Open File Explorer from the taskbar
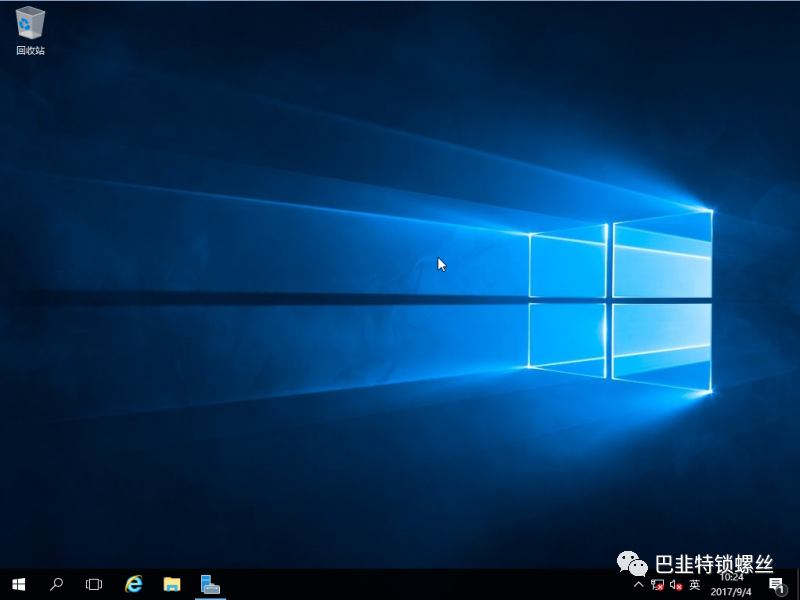This screenshot has width=800, height=600. click(x=172, y=584)
